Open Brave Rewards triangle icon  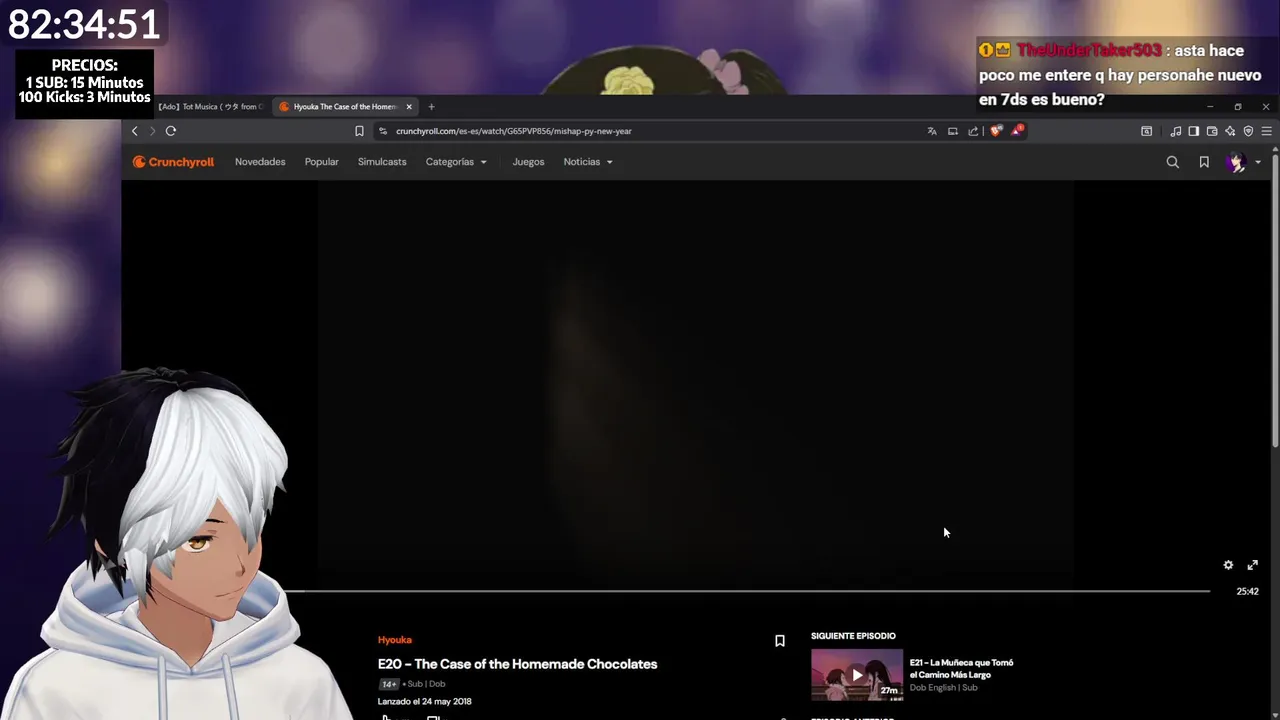[x=1017, y=130]
